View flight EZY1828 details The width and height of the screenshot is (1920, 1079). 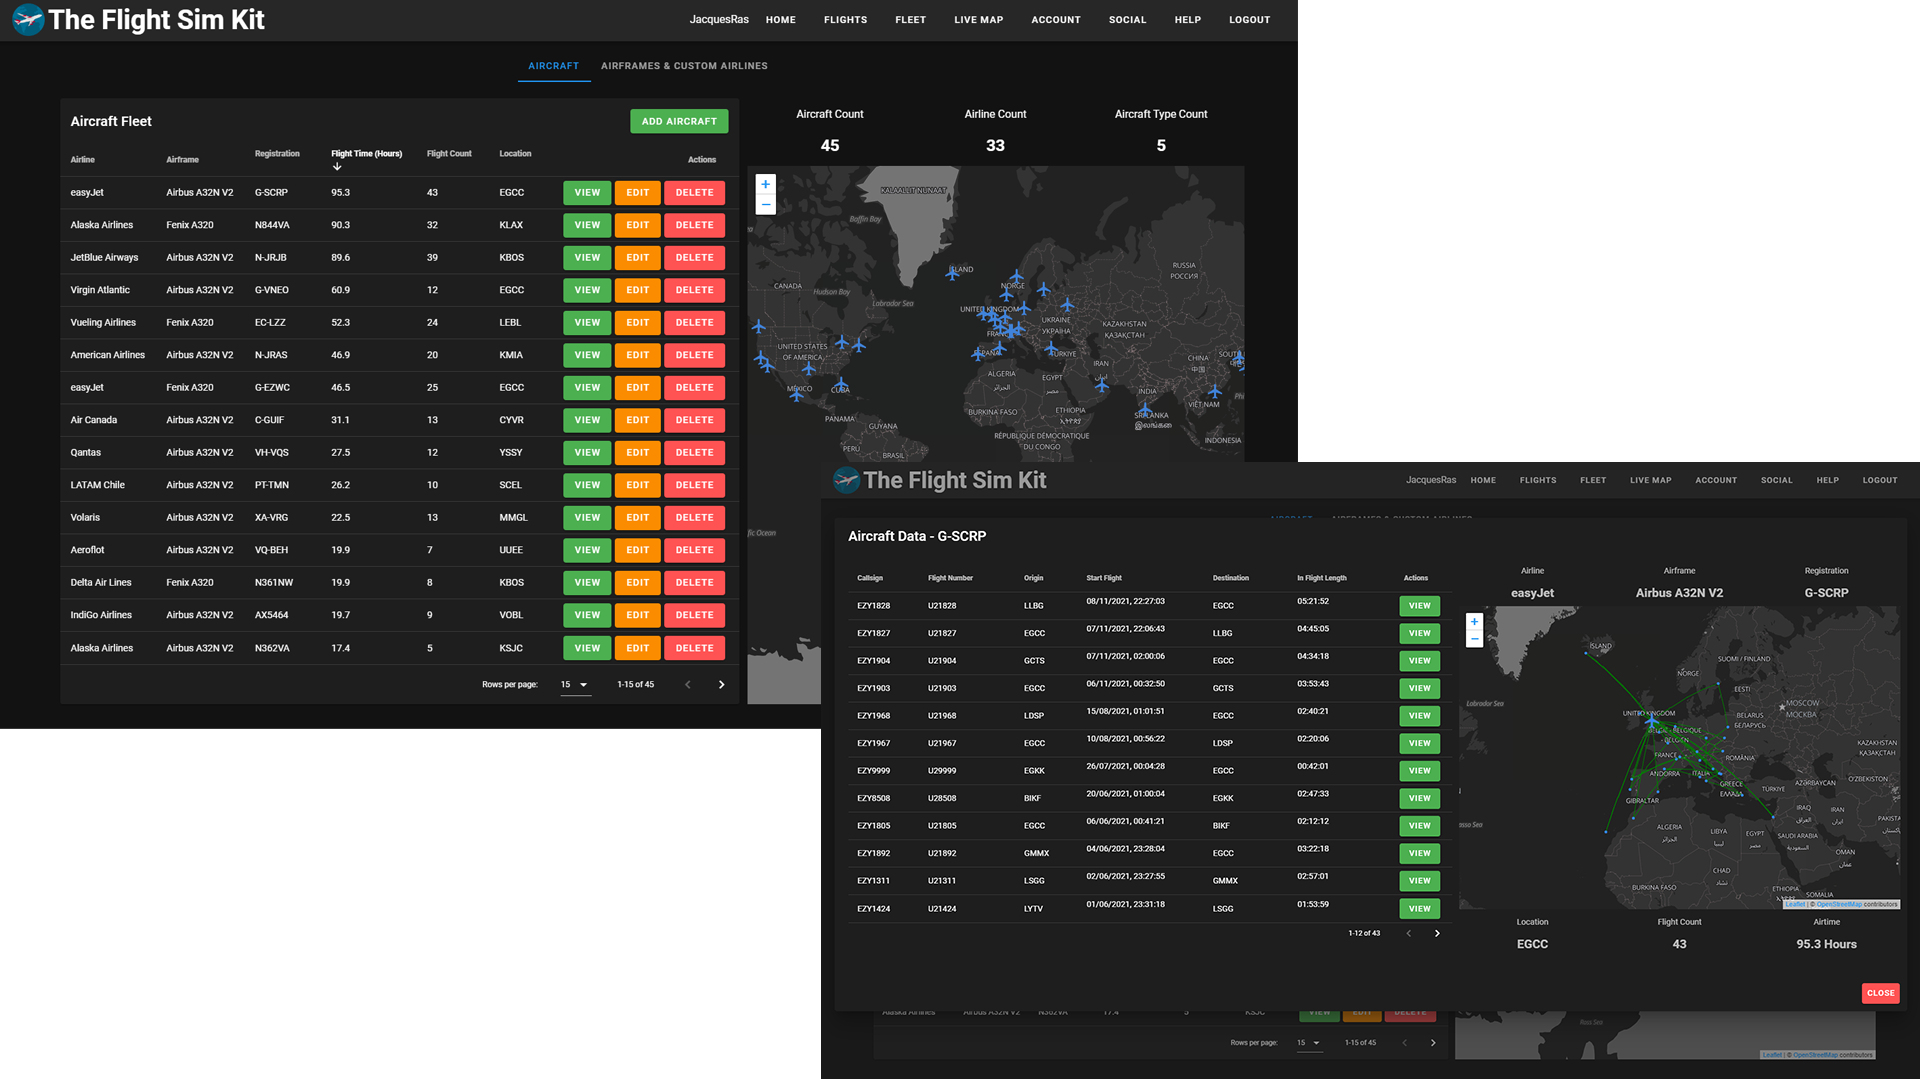[x=1419, y=606]
